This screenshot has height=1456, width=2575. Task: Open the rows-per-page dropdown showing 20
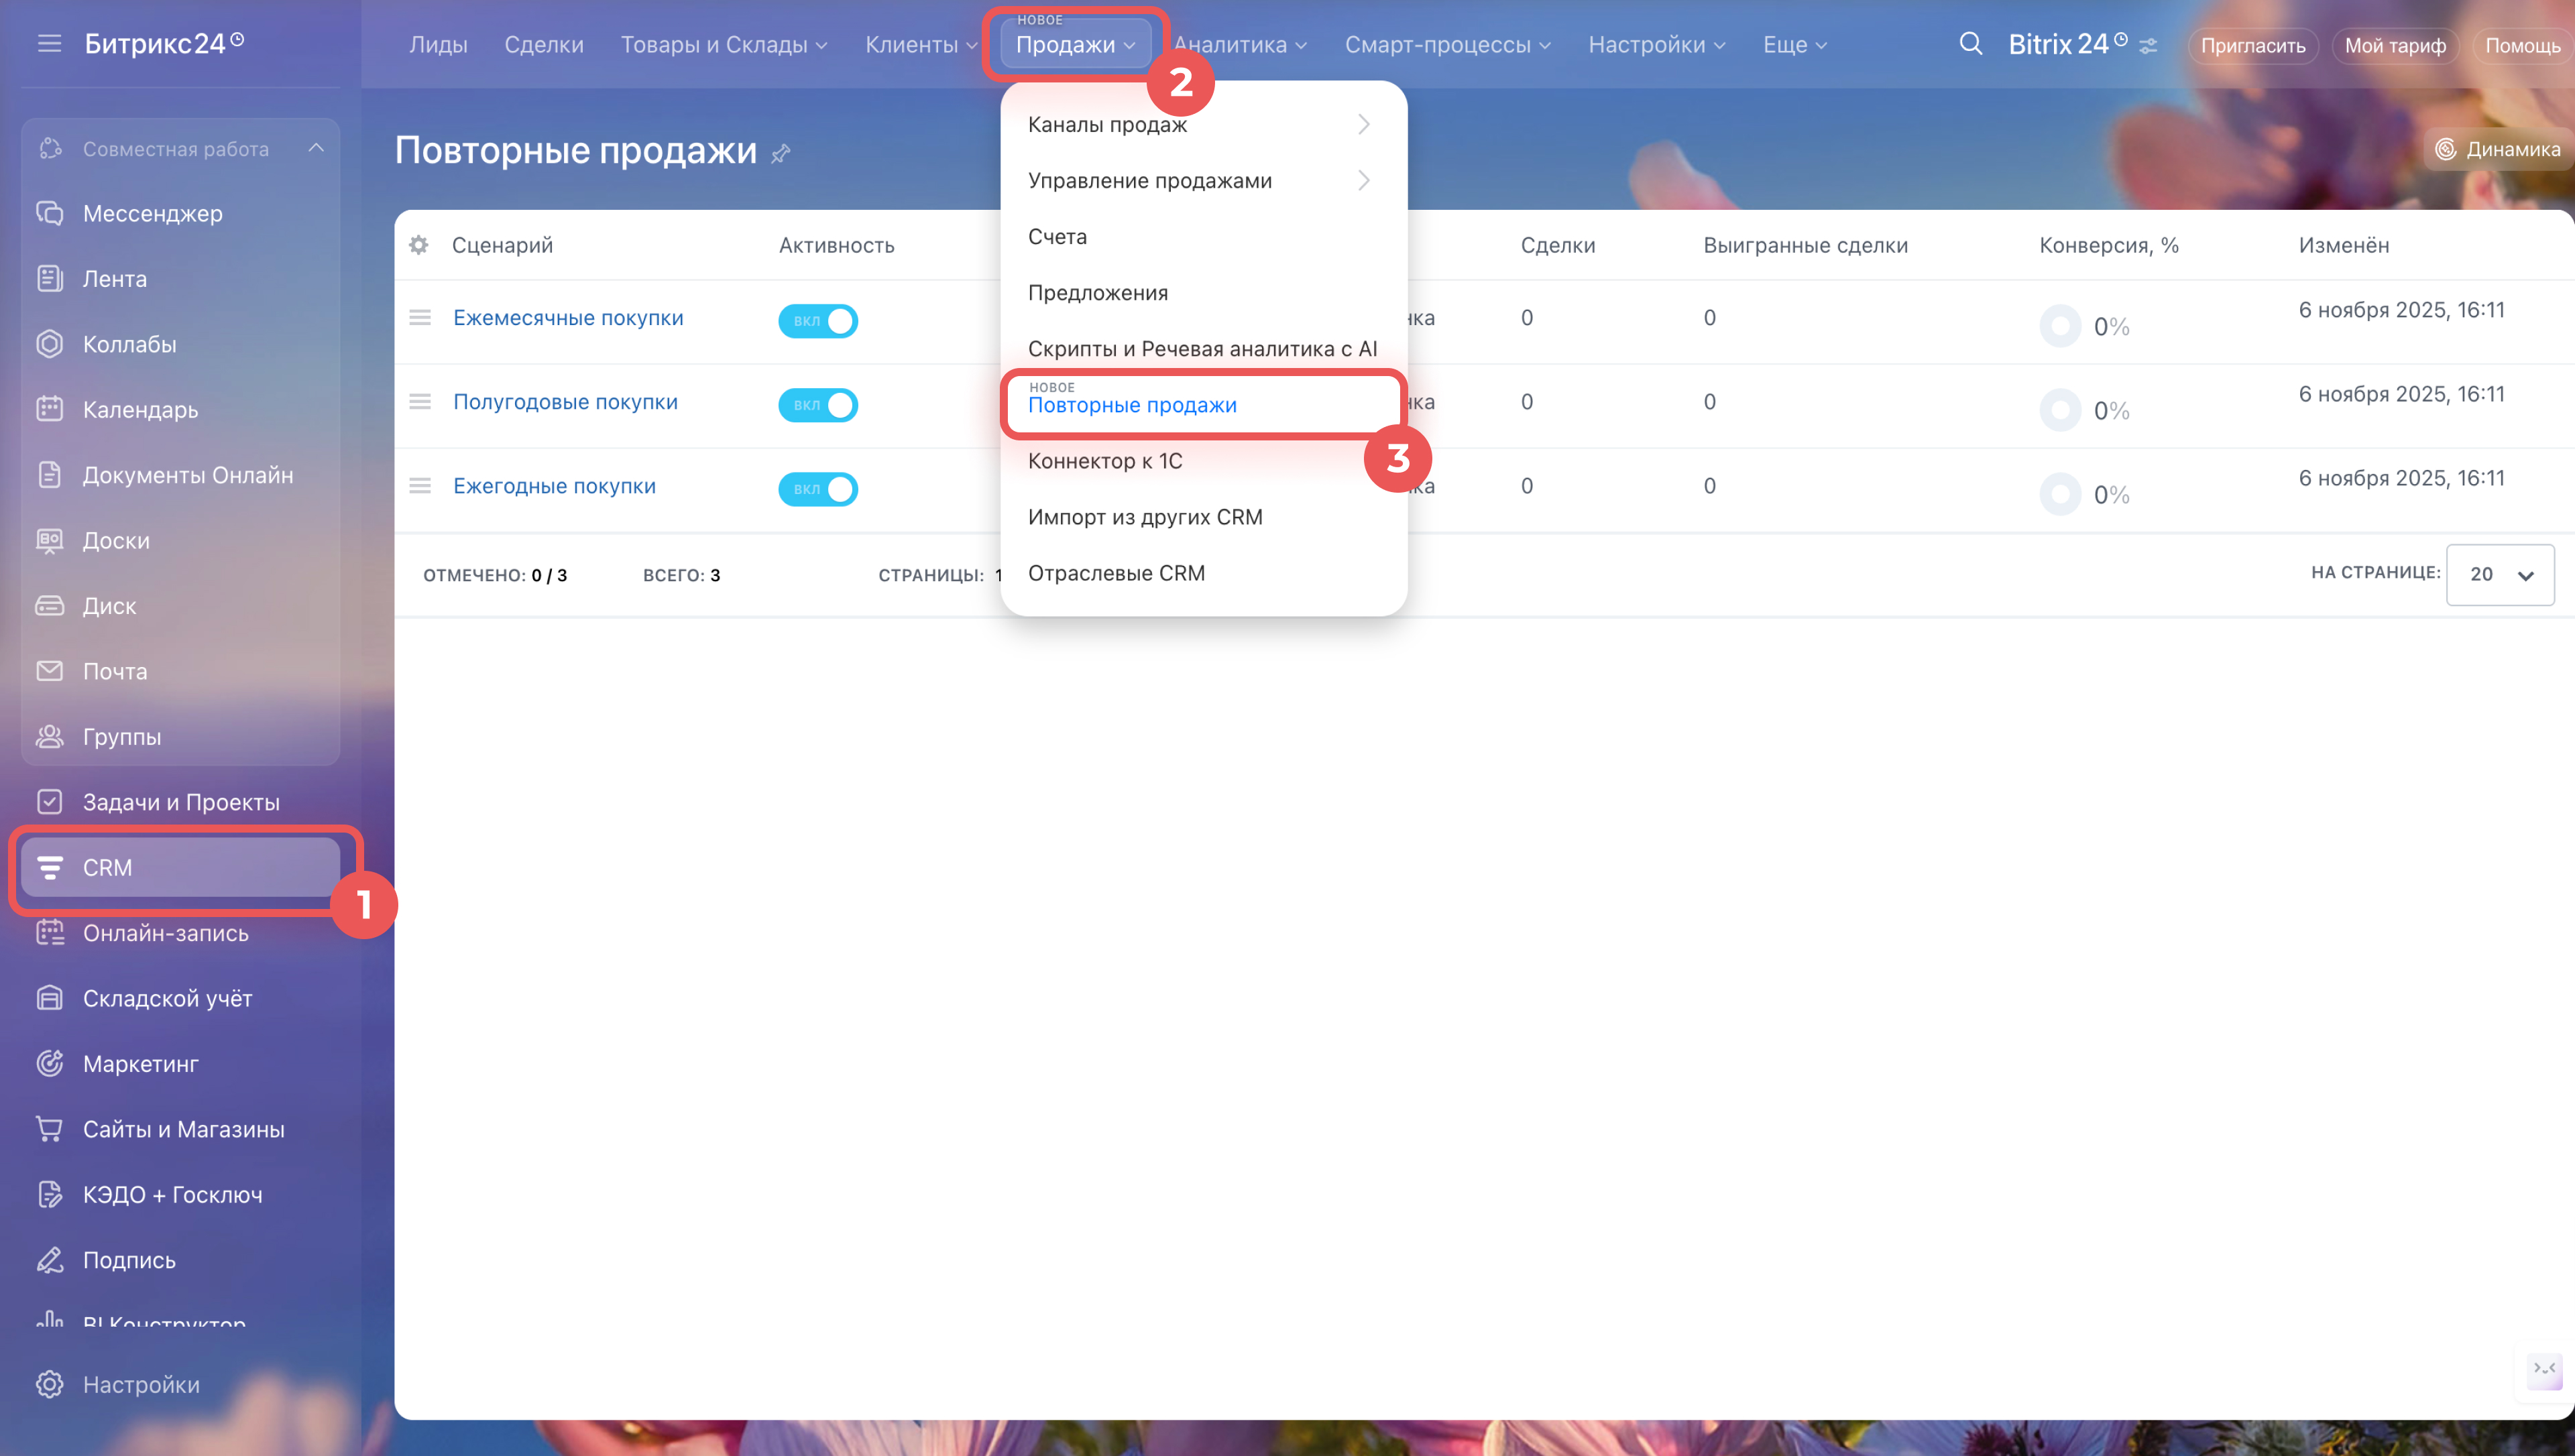pos(2499,574)
